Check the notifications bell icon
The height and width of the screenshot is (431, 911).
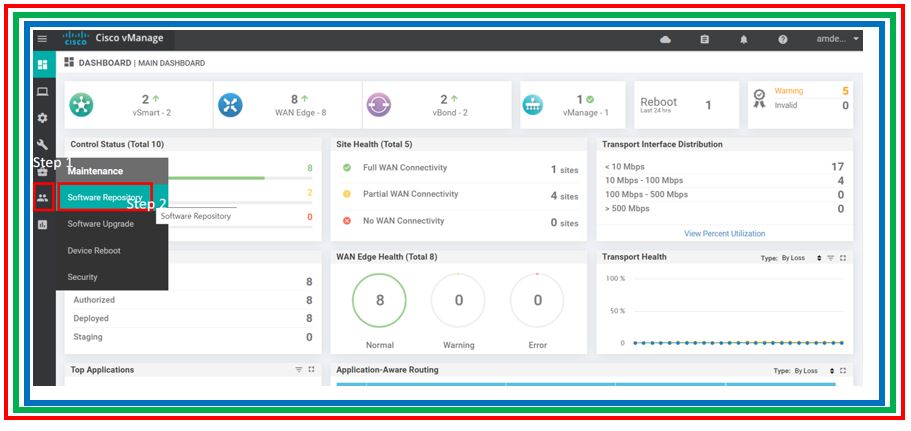[x=744, y=40]
